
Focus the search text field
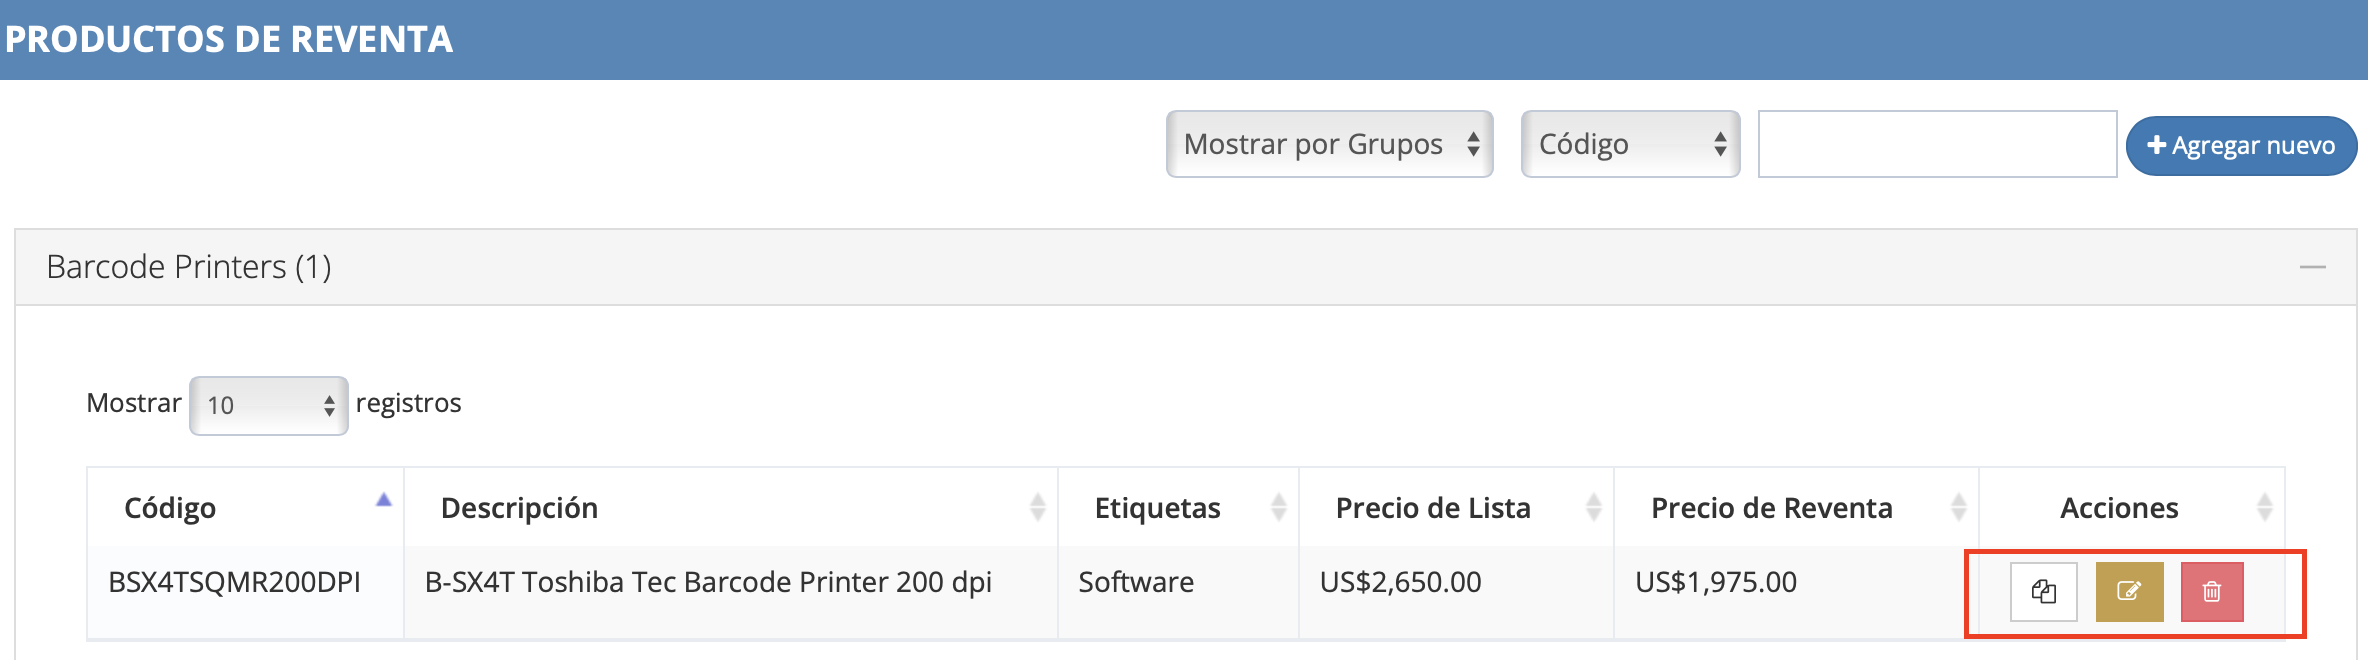click(x=1937, y=145)
